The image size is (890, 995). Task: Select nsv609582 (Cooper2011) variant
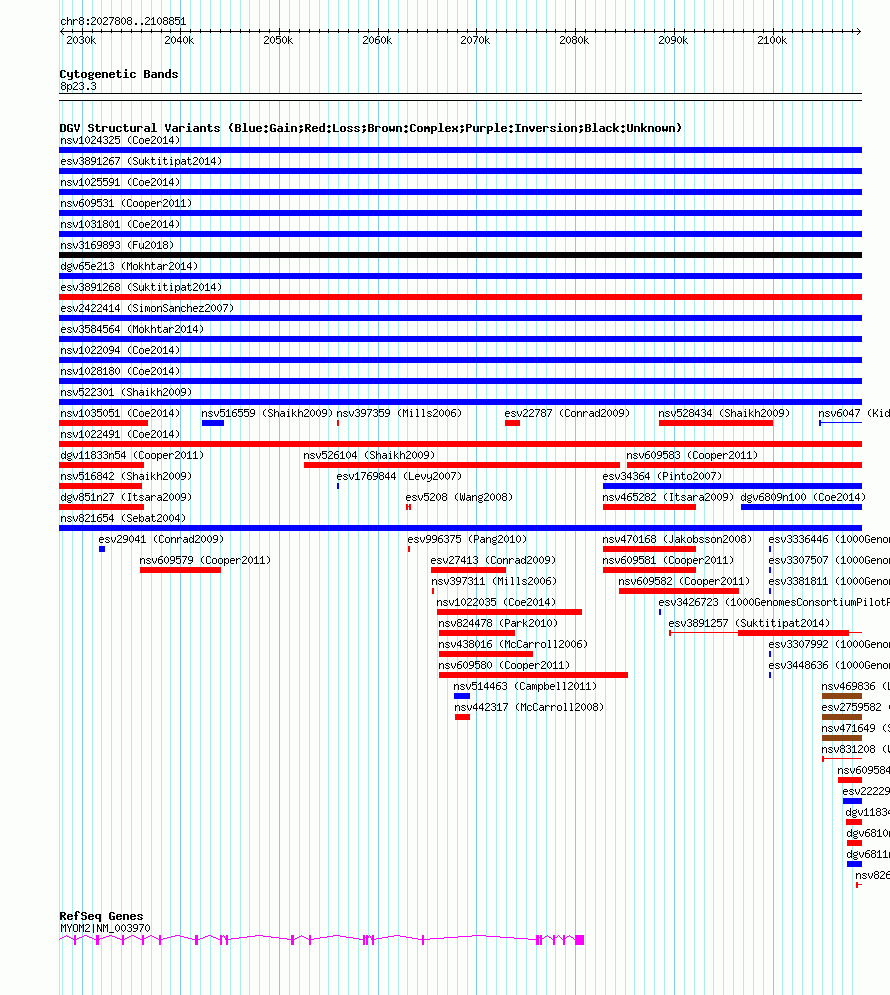(679, 591)
